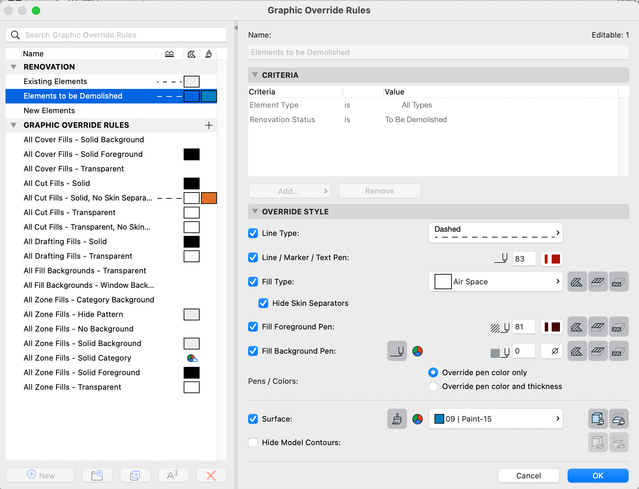Uncheck the Line Type checkbox
The image size is (639, 489).
tap(253, 233)
